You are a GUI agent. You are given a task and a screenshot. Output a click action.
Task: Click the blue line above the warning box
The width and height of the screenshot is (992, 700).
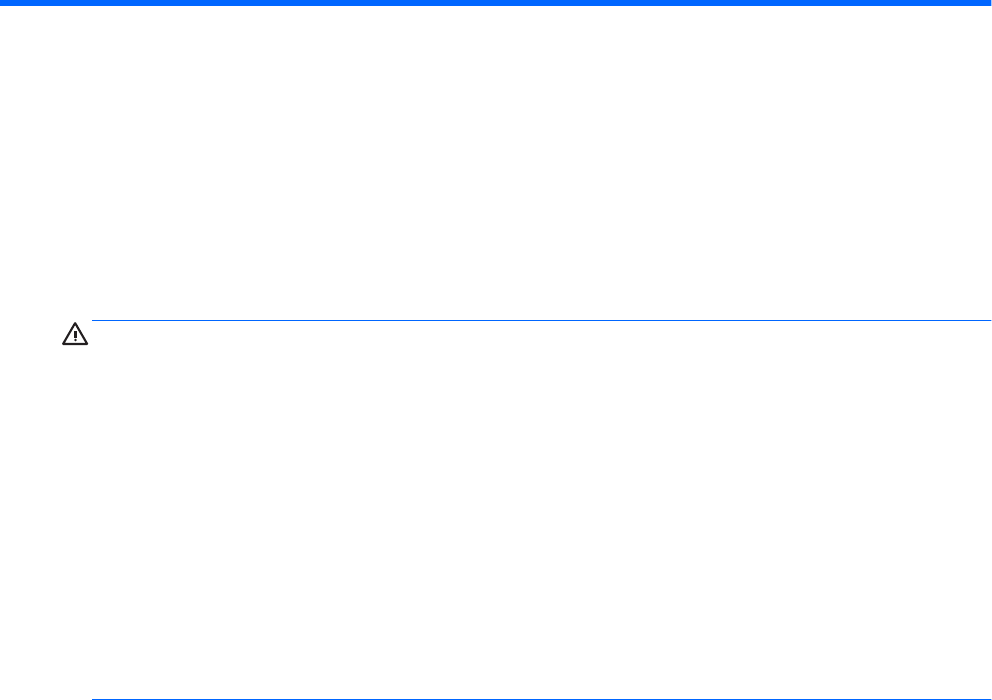(x=542, y=320)
